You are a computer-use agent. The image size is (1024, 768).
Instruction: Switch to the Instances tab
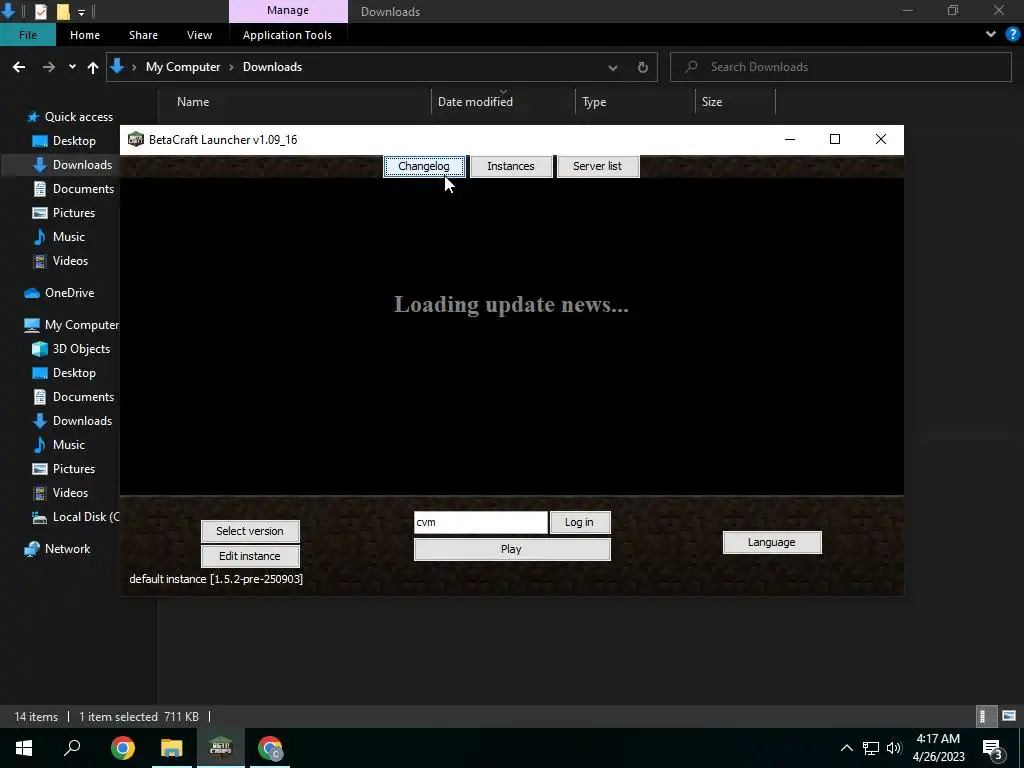tap(511, 166)
